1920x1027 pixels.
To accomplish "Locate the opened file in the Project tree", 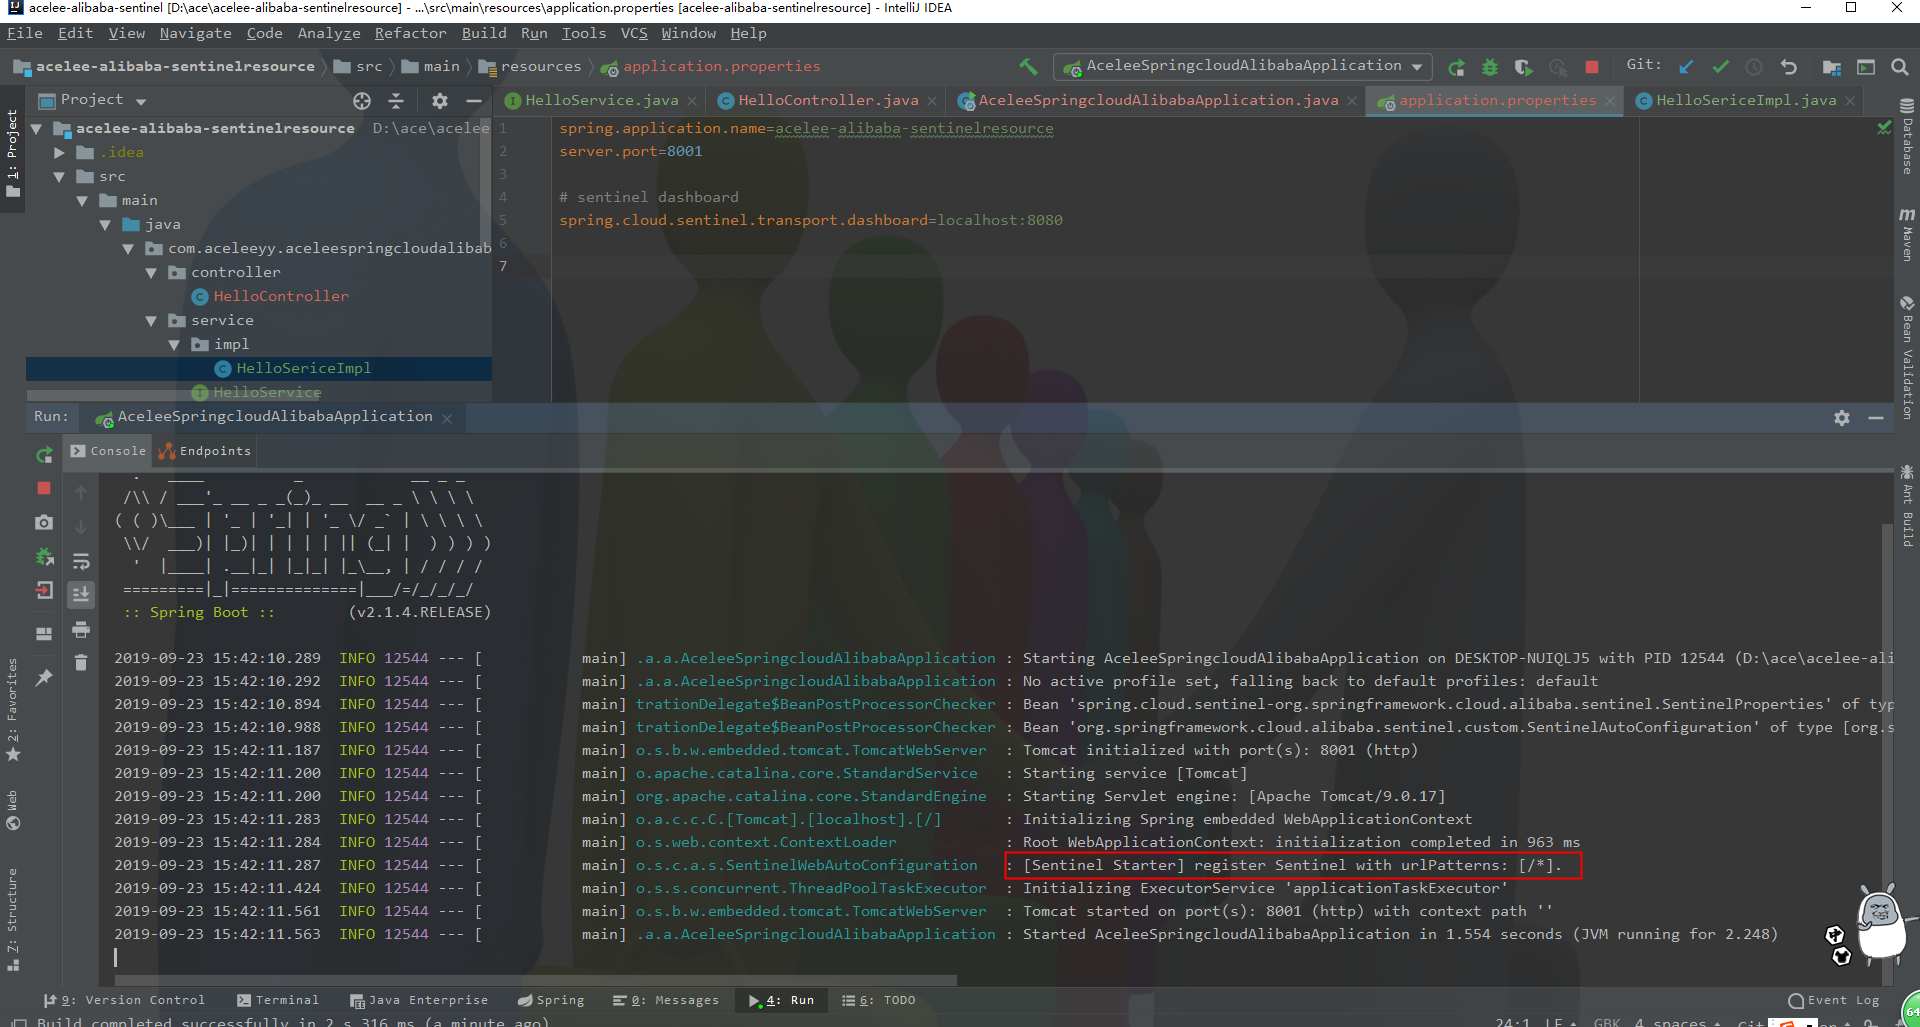I will [x=362, y=100].
